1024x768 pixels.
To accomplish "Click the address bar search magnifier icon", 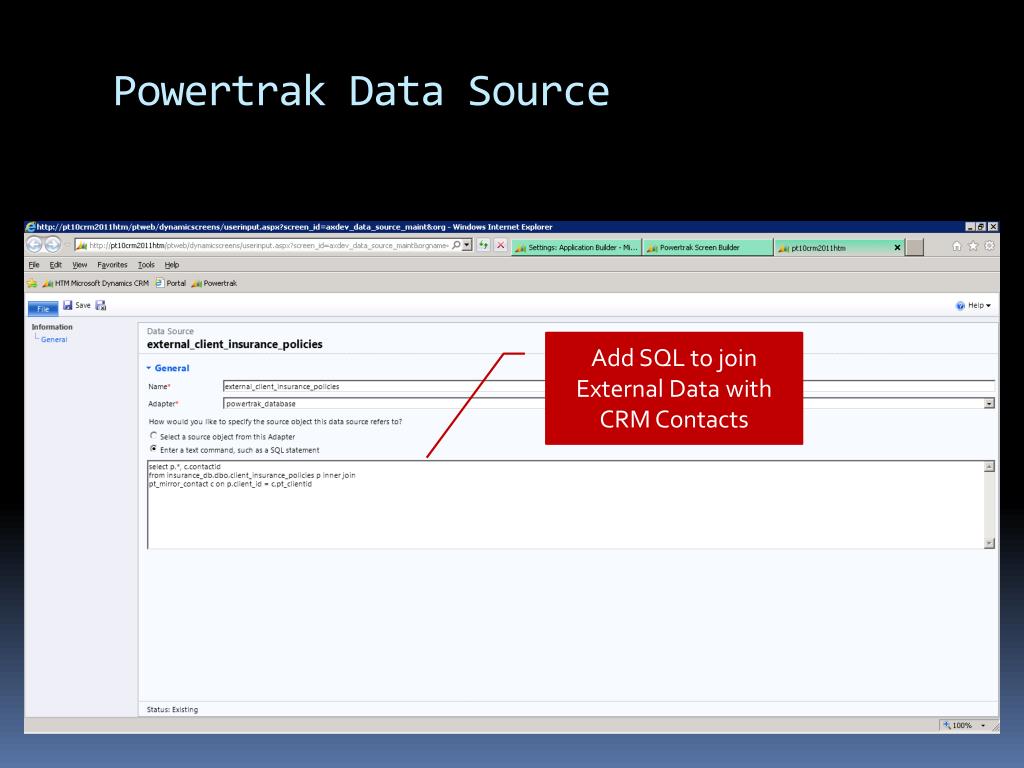I will point(456,246).
